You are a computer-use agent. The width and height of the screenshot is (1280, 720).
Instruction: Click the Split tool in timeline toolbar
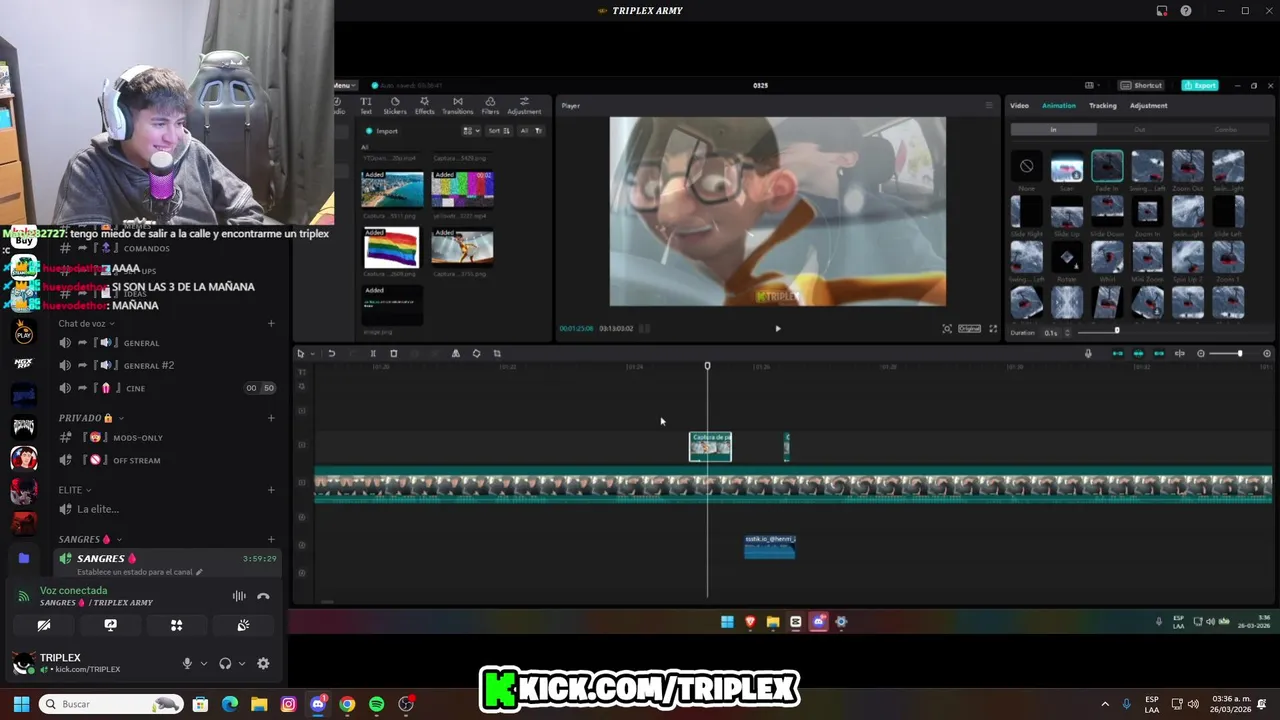tap(373, 353)
